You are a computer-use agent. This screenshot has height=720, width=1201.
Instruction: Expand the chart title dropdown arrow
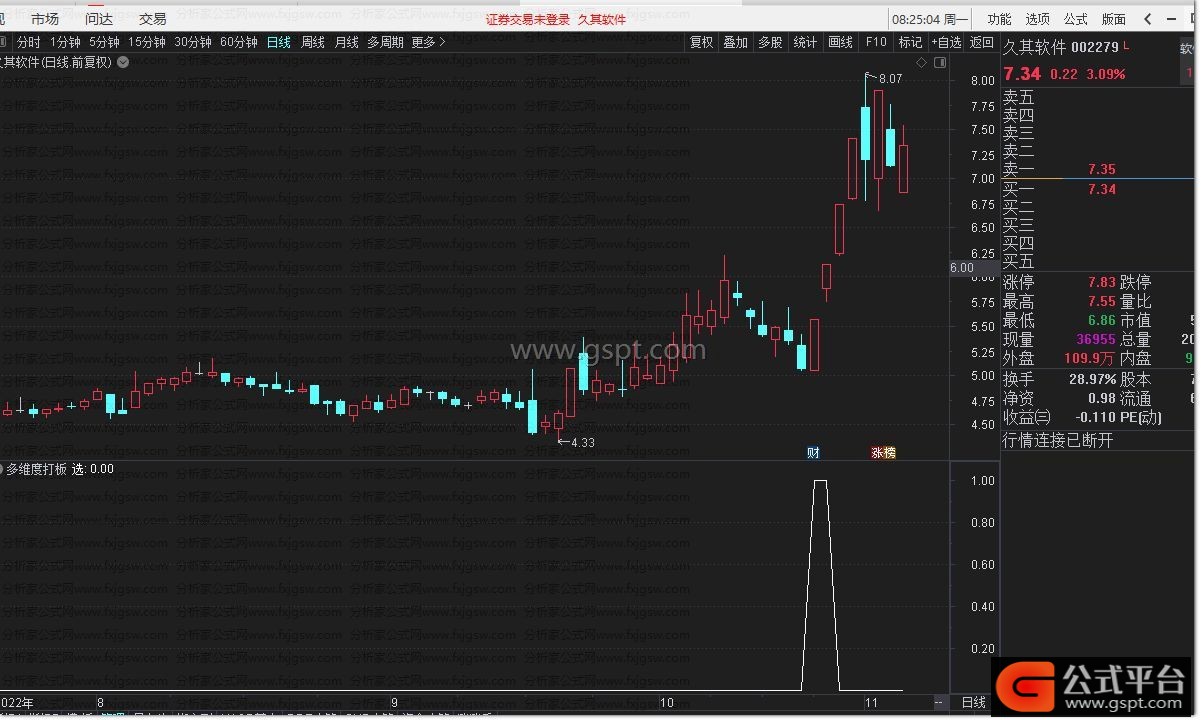(x=123, y=62)
